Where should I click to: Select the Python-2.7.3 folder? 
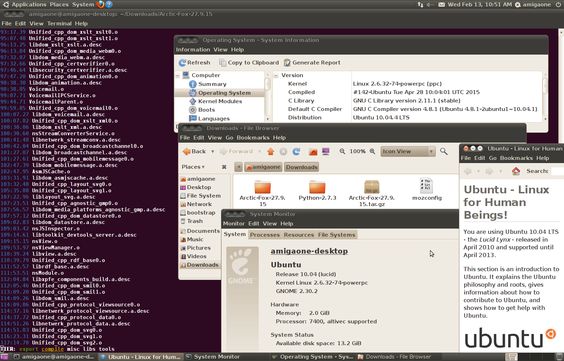point(317,191)
